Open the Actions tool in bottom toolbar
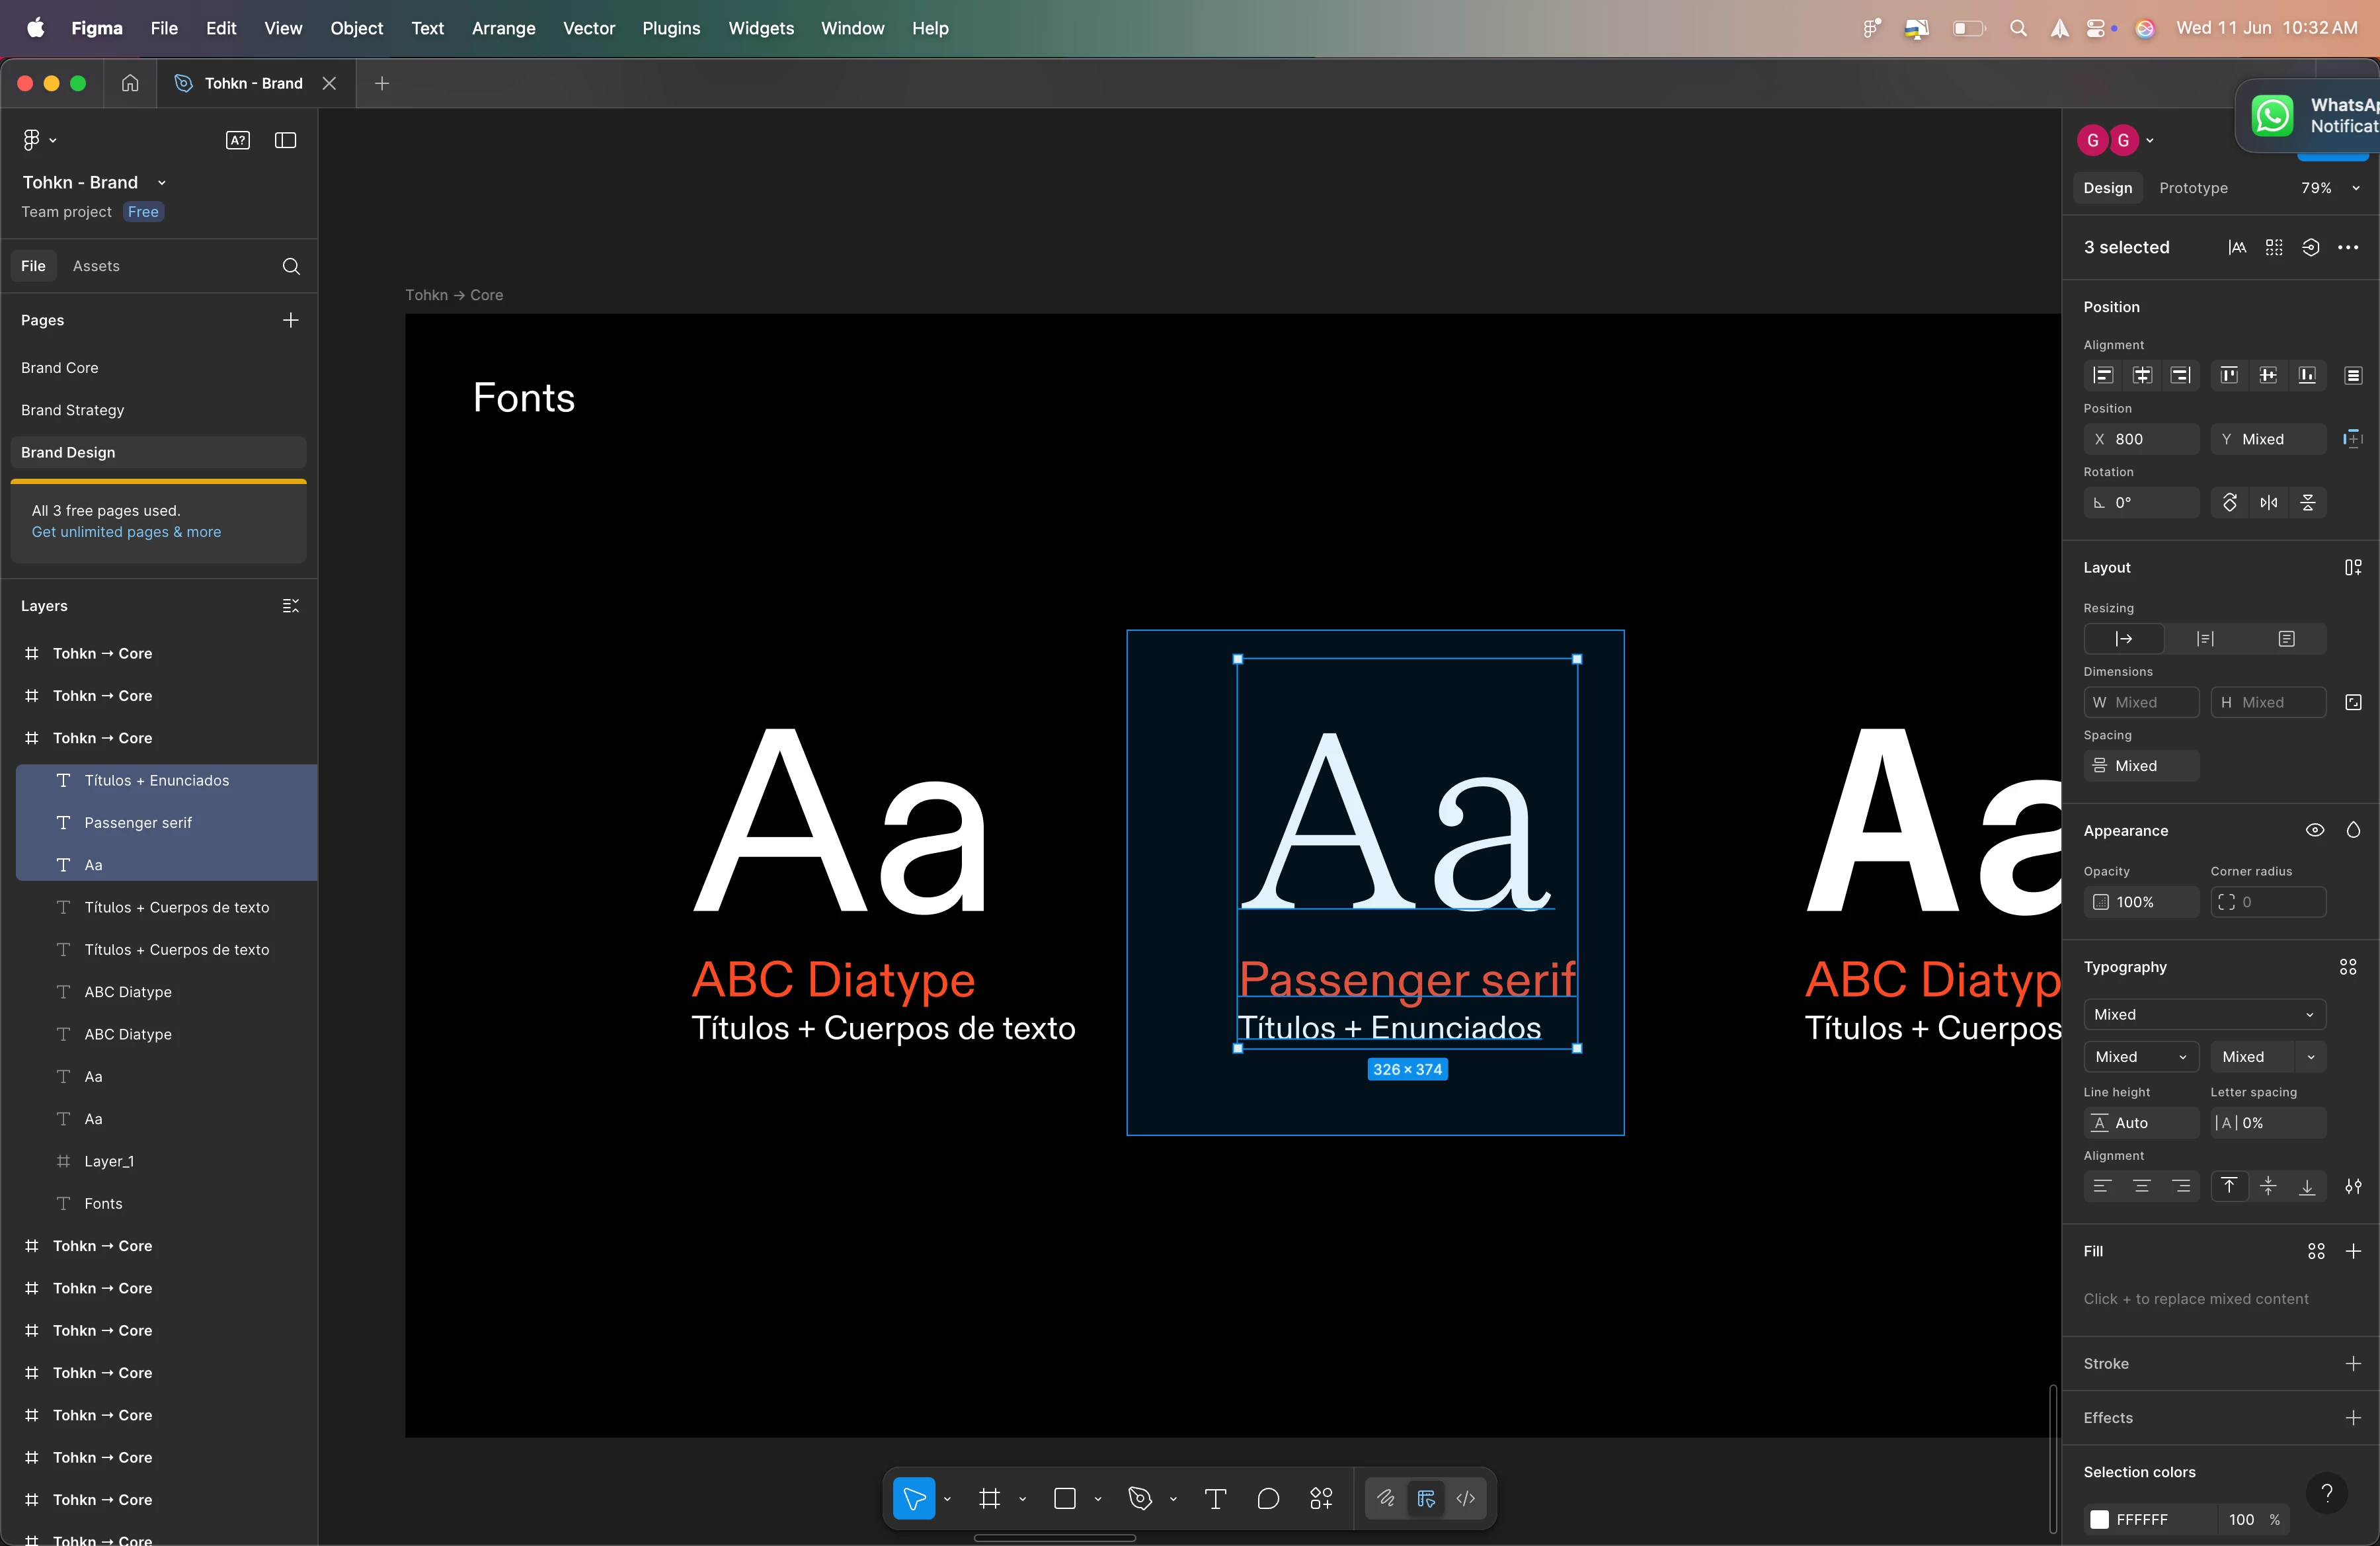The height and width of the screenshot is (1546, 2380). click(1321, 1498)
